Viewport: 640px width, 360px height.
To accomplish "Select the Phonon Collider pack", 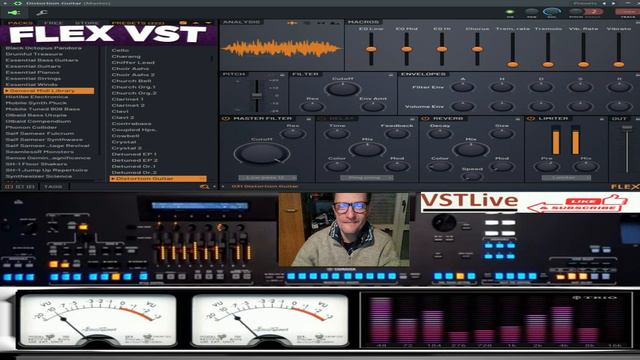I will point(31,127).
